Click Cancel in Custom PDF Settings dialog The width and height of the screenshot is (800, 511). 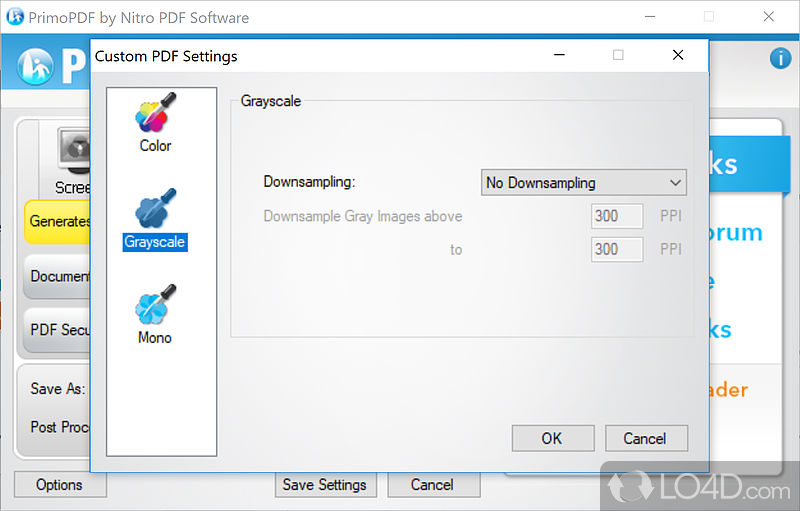646,438
